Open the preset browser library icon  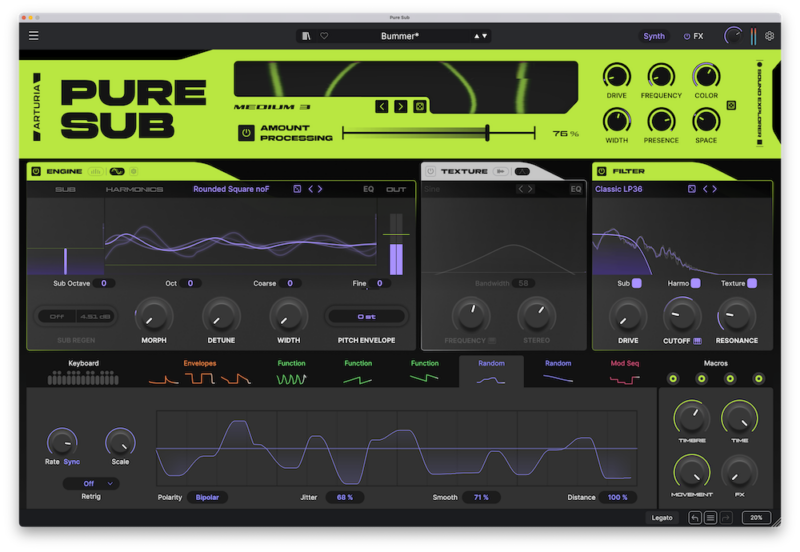click(x=306, y=36)
